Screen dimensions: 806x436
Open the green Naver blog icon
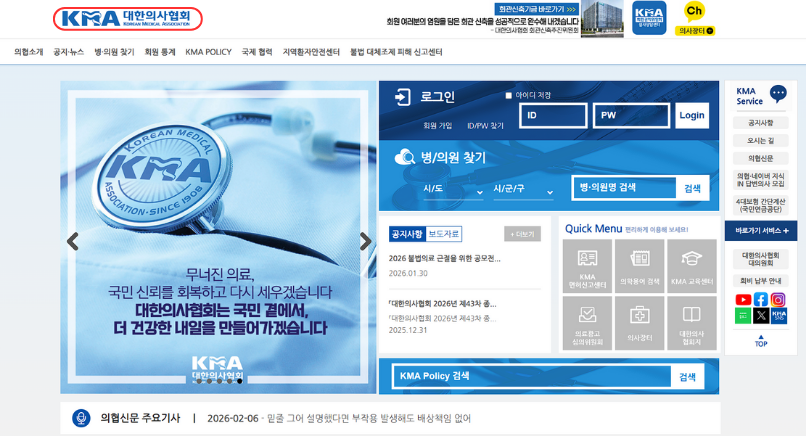(743, 316)
